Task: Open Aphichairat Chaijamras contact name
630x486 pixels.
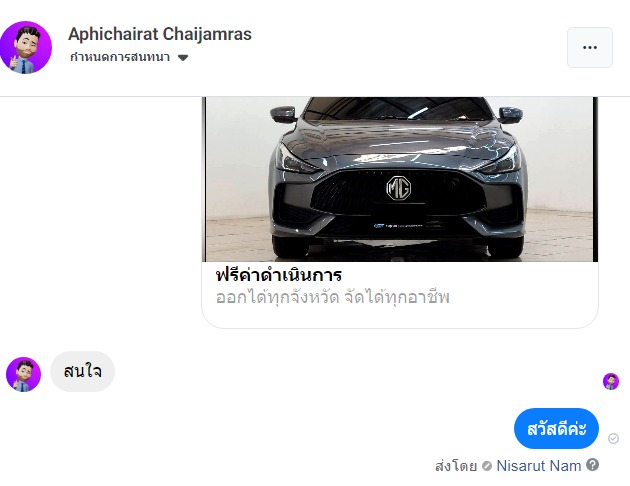Action: coord(160,34)
